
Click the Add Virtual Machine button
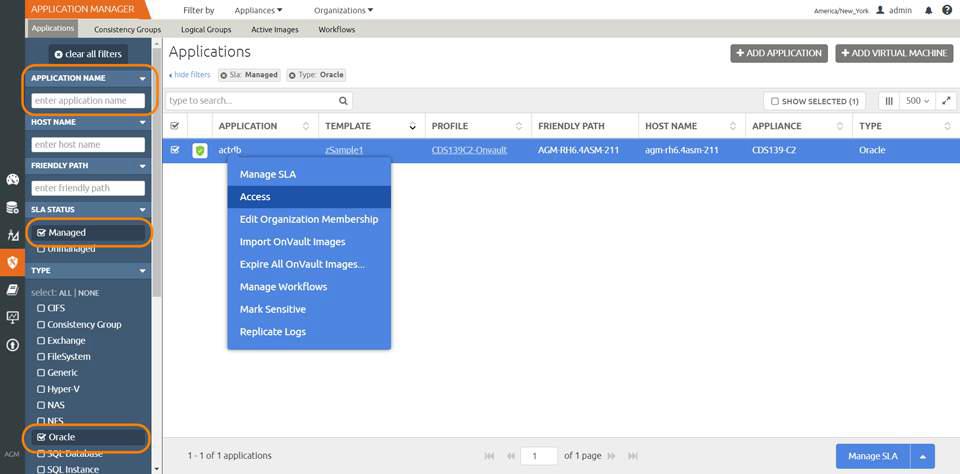tap(894, 53)
